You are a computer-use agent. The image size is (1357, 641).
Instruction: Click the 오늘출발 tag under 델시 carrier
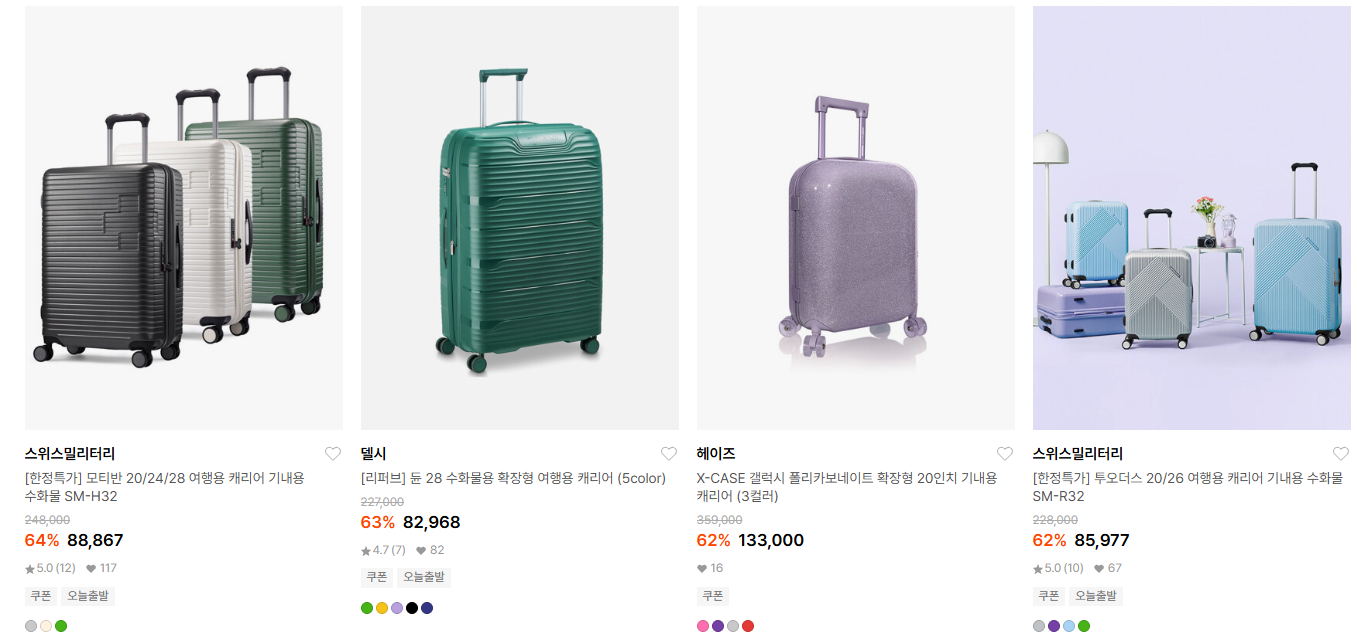(425, 577)
